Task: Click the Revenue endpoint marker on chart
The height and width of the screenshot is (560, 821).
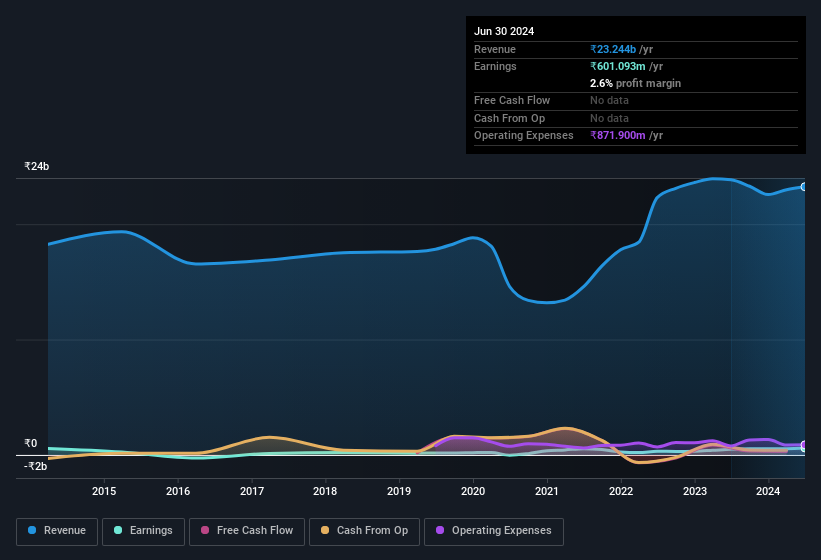Action: point(804,187)
